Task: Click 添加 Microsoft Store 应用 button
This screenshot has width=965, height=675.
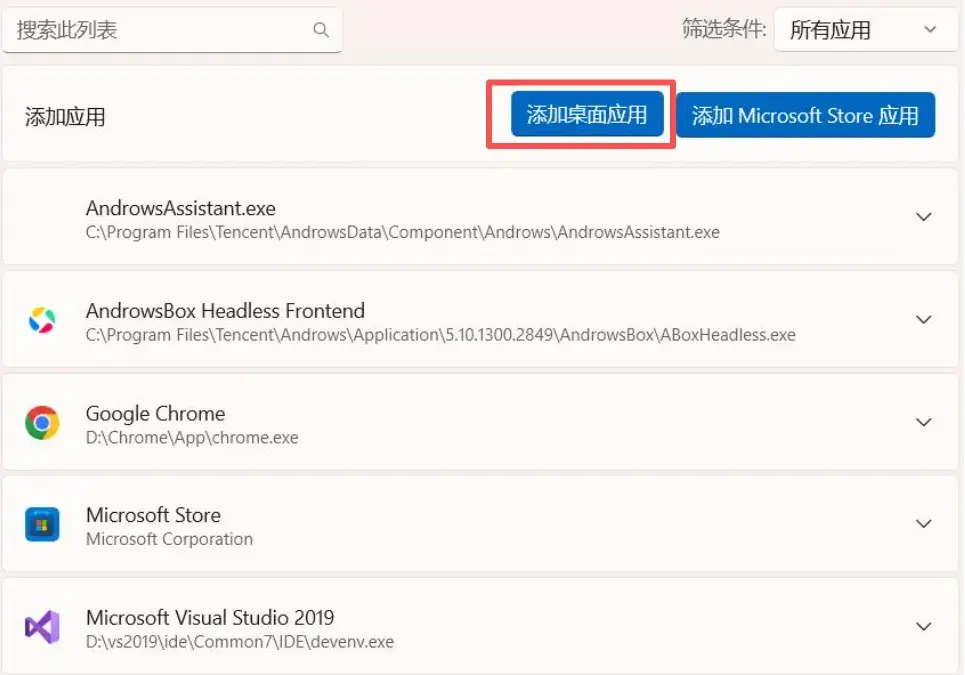Action: pyautogui.click(x=806, y=115)
